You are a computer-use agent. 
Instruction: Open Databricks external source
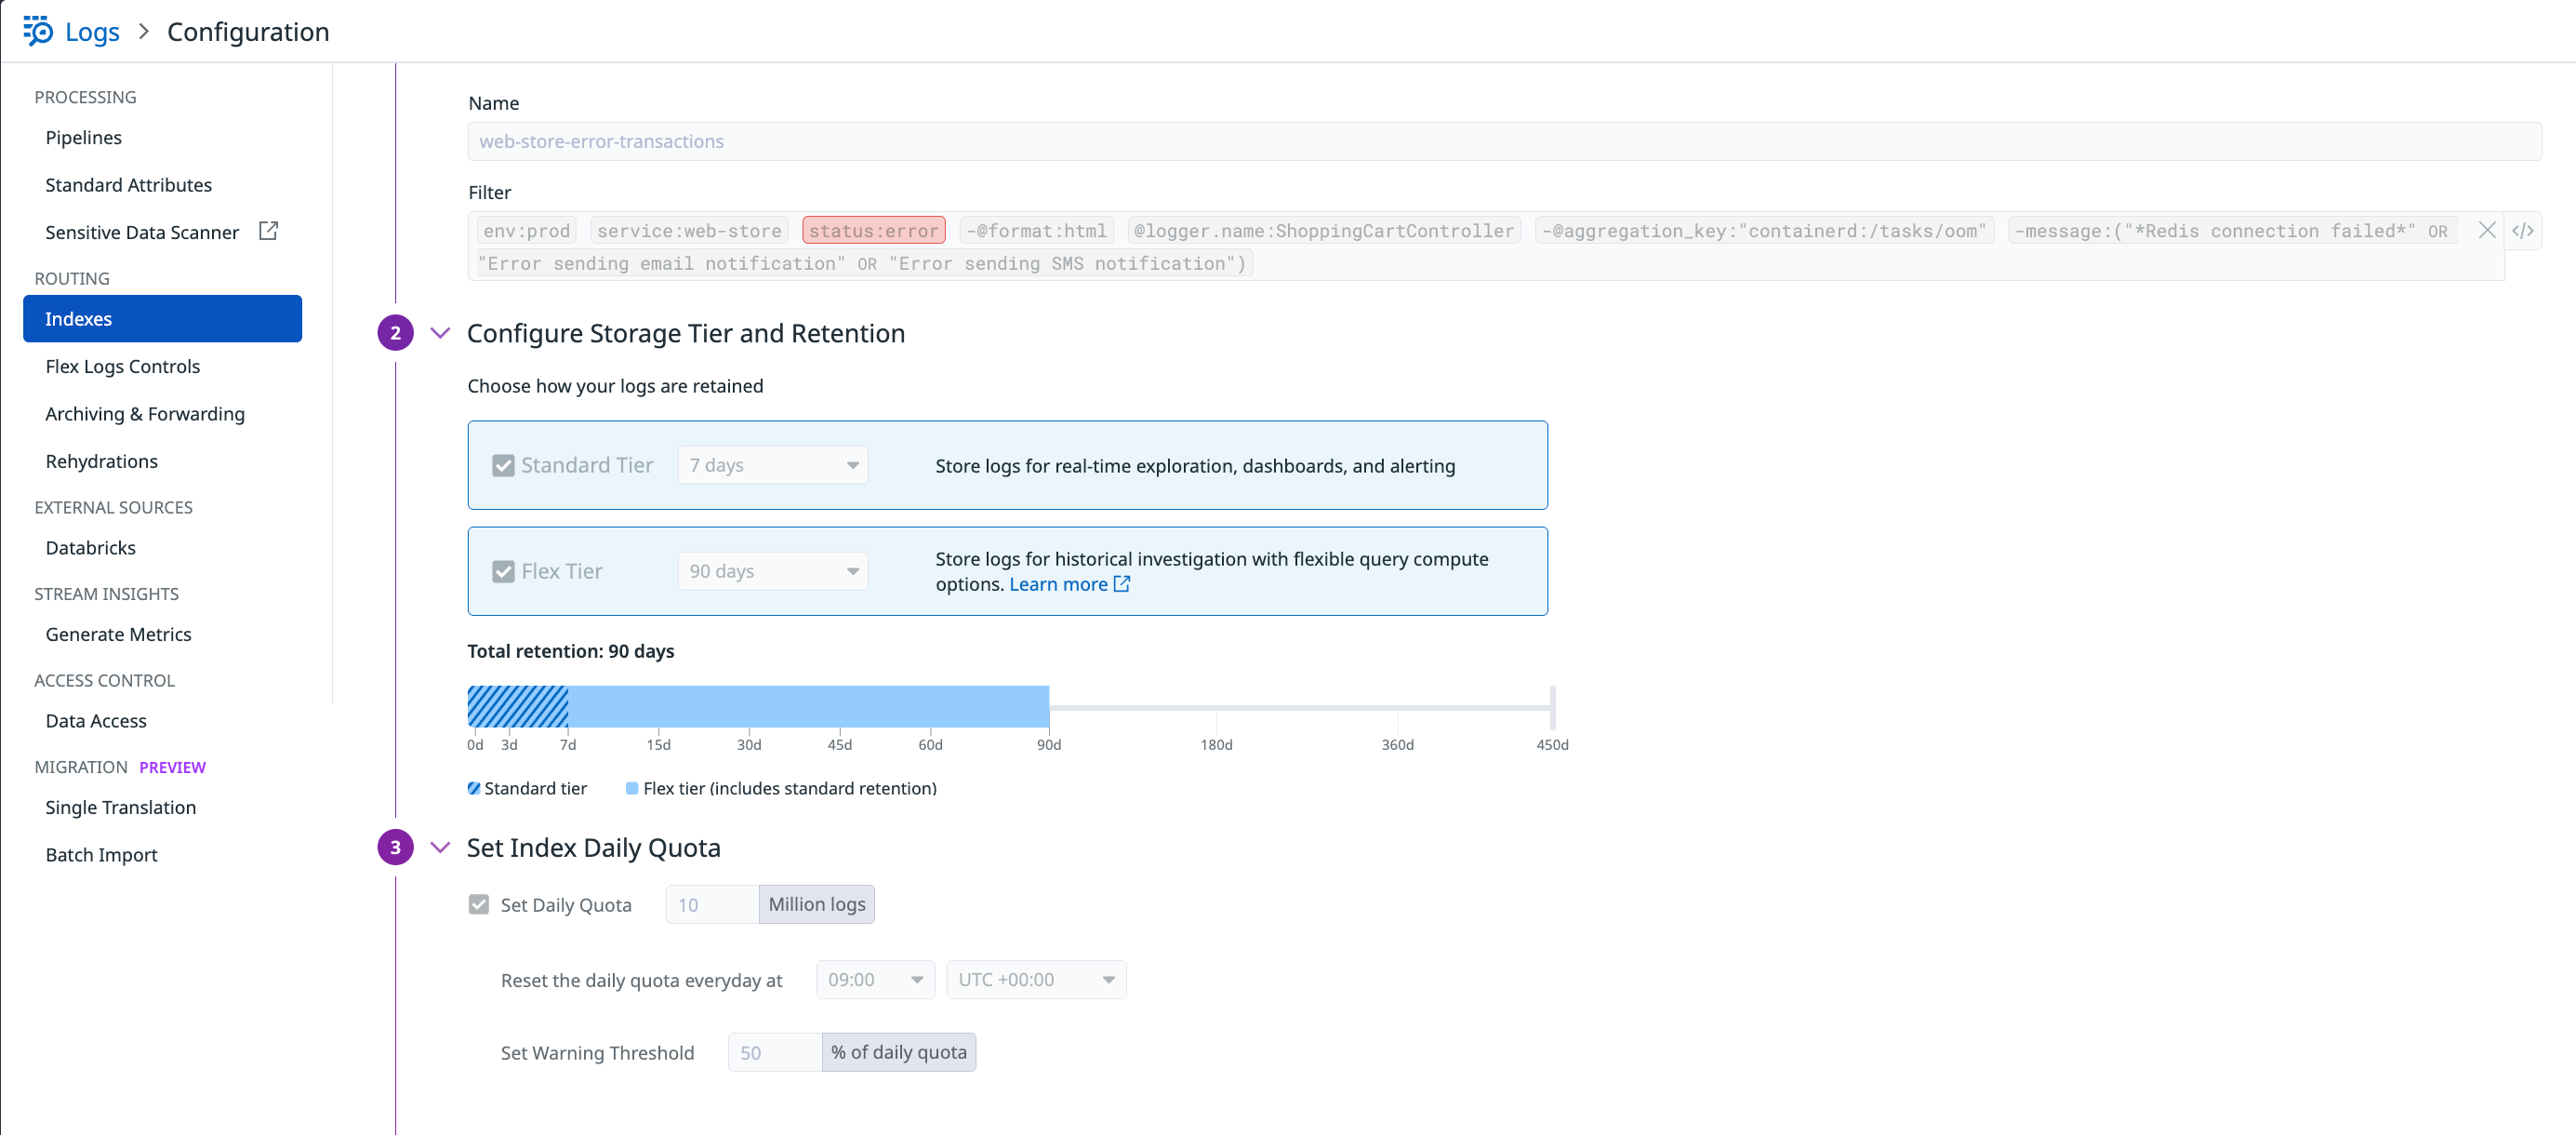click(x=90, y=548)
